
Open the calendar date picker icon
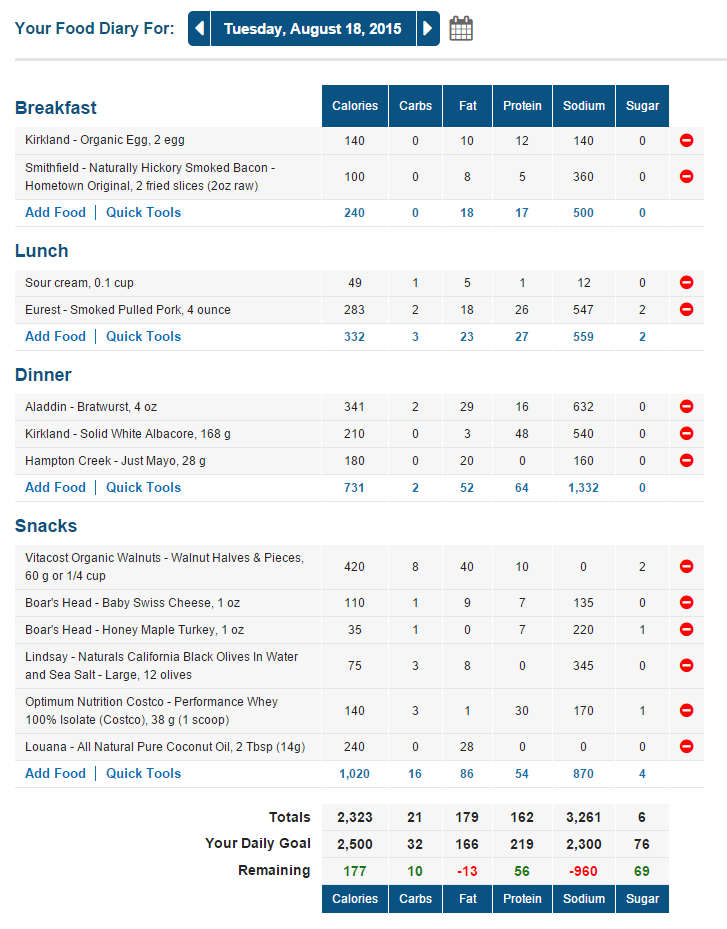tap(461, 28)
